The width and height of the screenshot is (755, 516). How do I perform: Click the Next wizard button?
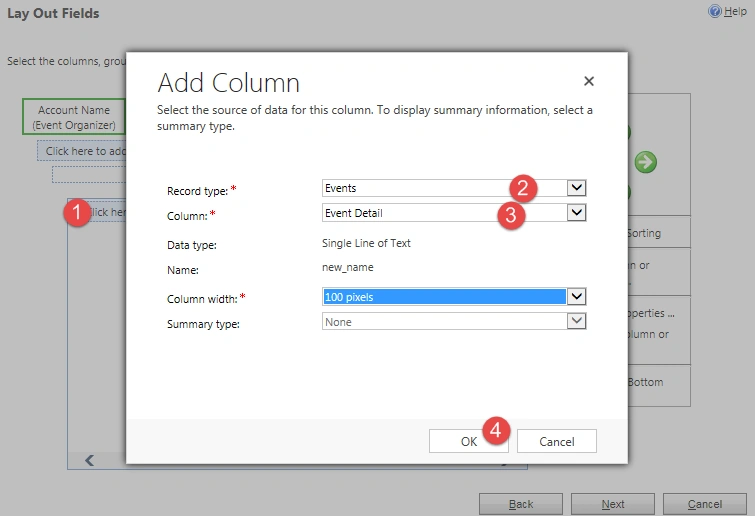(612, 504)
